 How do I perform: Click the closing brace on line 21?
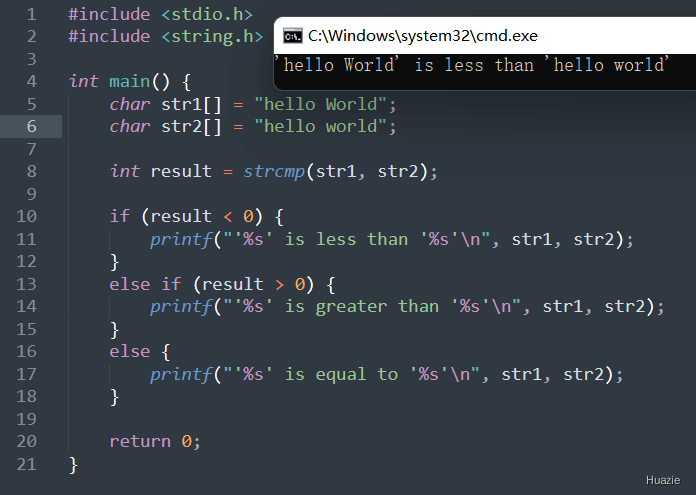[x=74, y=465]
